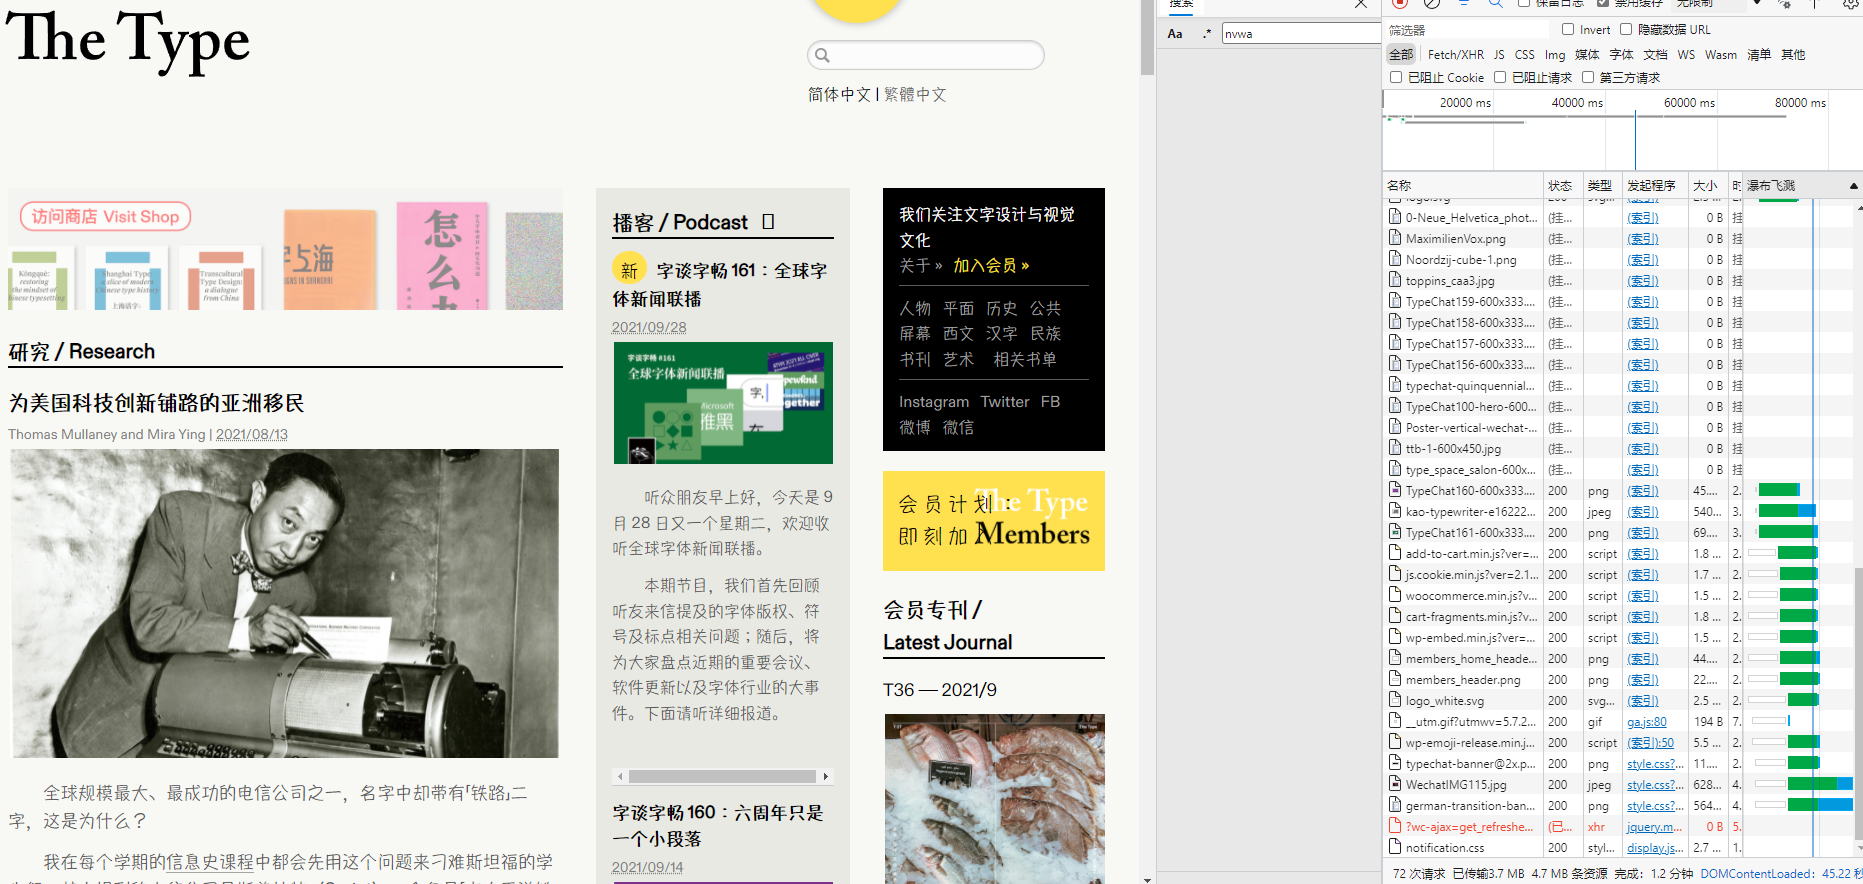This screenshot has width=1863, height=884.
Task: Filter requests by CSS type
Action: [x=1524, y=55]
